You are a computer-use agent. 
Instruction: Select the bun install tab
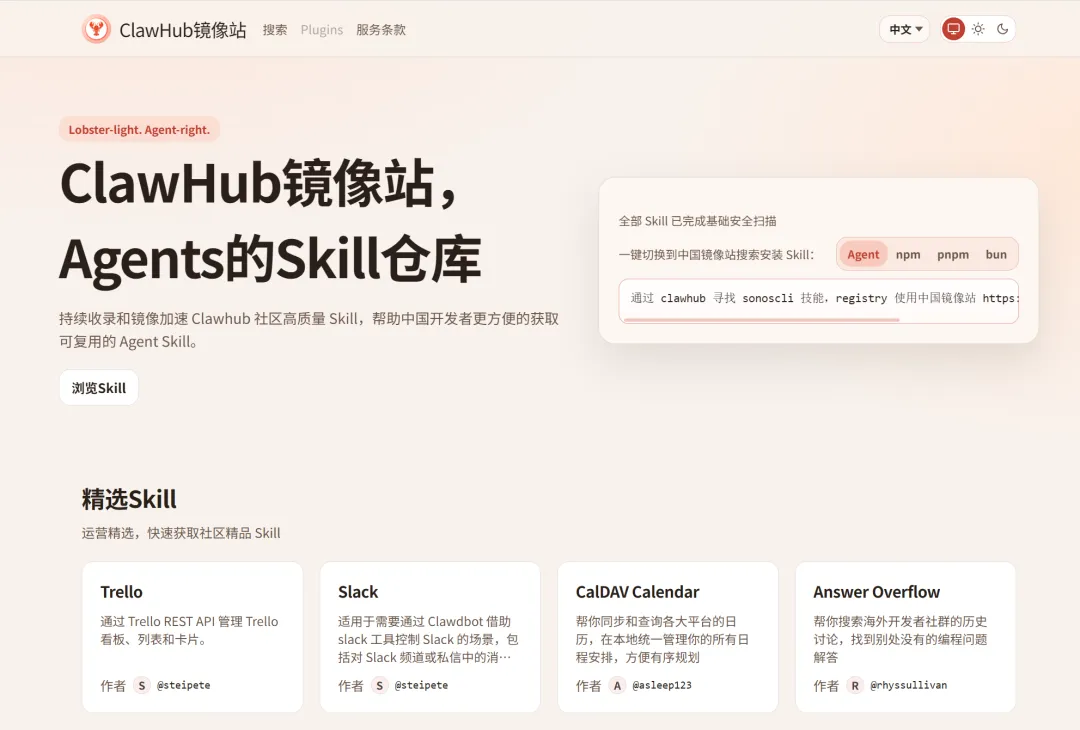996,254
